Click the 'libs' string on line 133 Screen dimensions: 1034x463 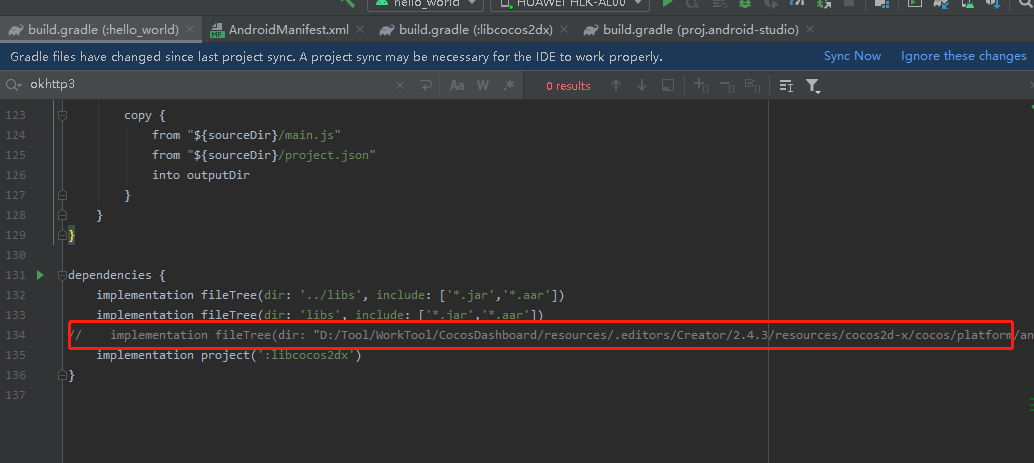[x=319, y=315]
